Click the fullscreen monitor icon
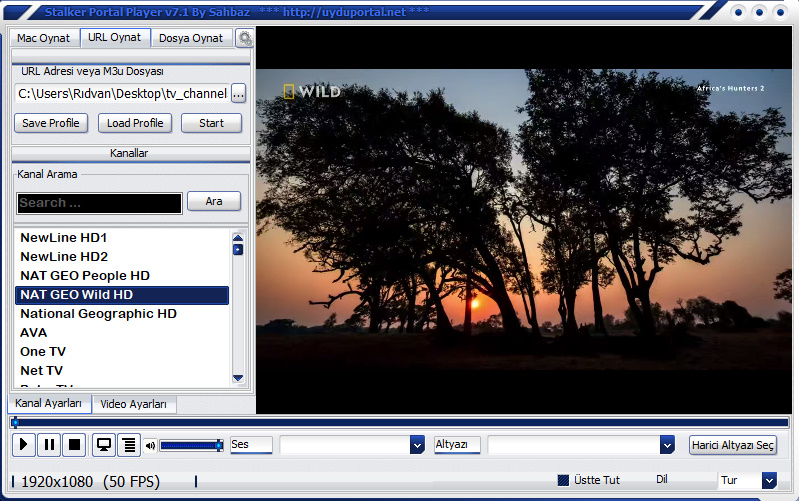This screenshot has width=799, height=501. 104,445
